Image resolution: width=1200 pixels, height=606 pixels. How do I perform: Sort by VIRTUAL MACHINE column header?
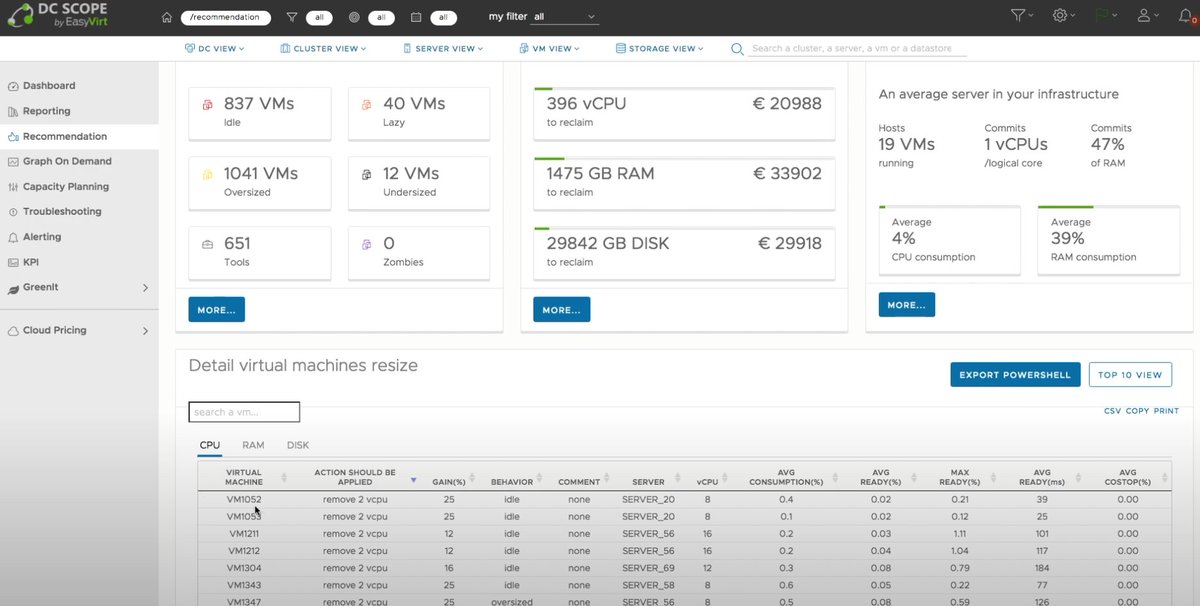point(244,477)
